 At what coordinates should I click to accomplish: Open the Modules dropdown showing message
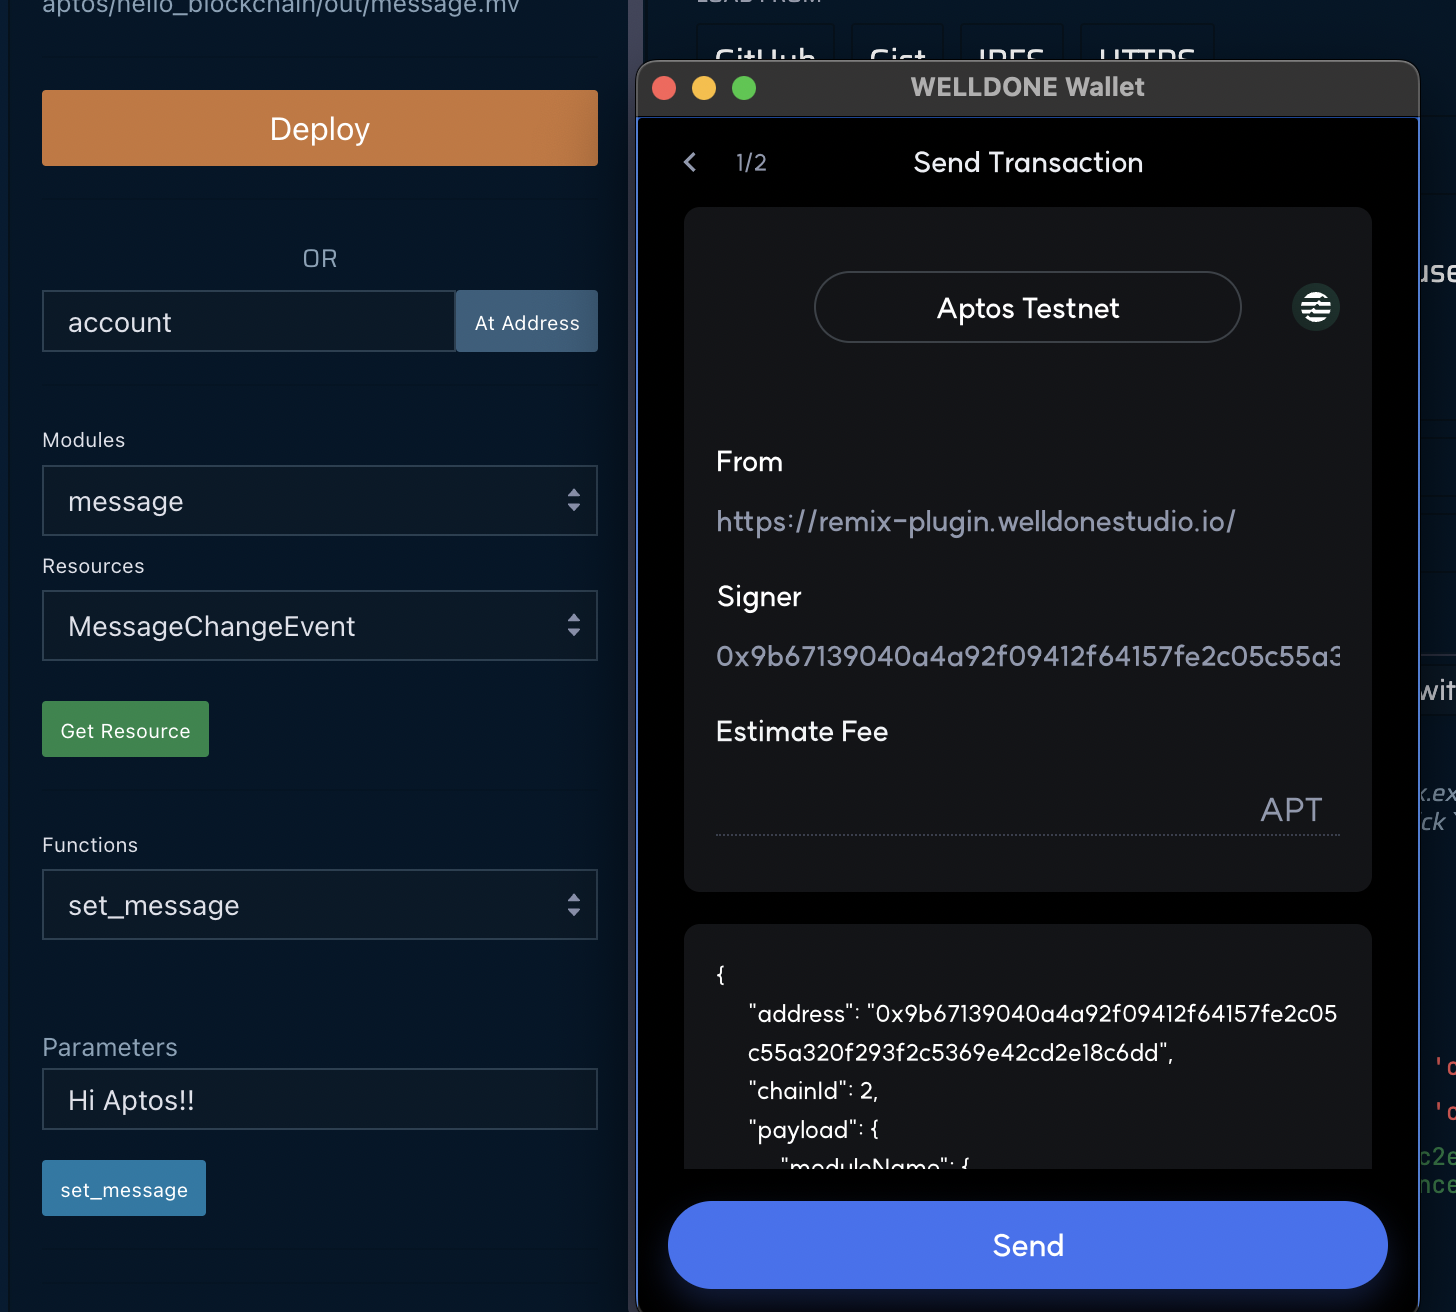tap(320, 501)
